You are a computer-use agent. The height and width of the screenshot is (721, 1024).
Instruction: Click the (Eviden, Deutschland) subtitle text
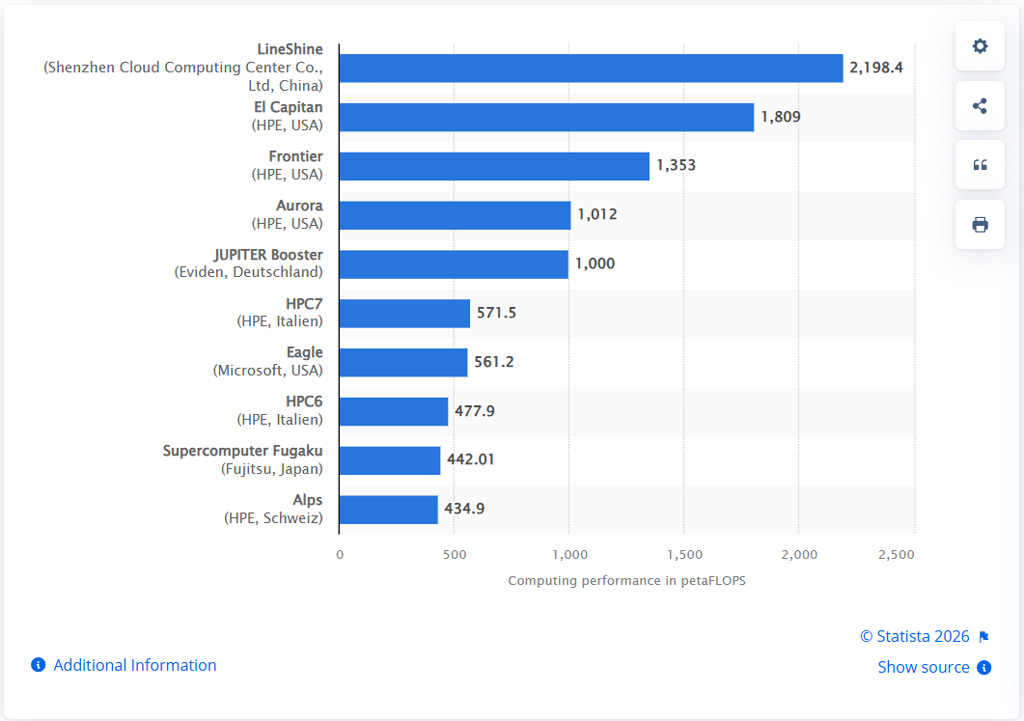click(248, 272)
